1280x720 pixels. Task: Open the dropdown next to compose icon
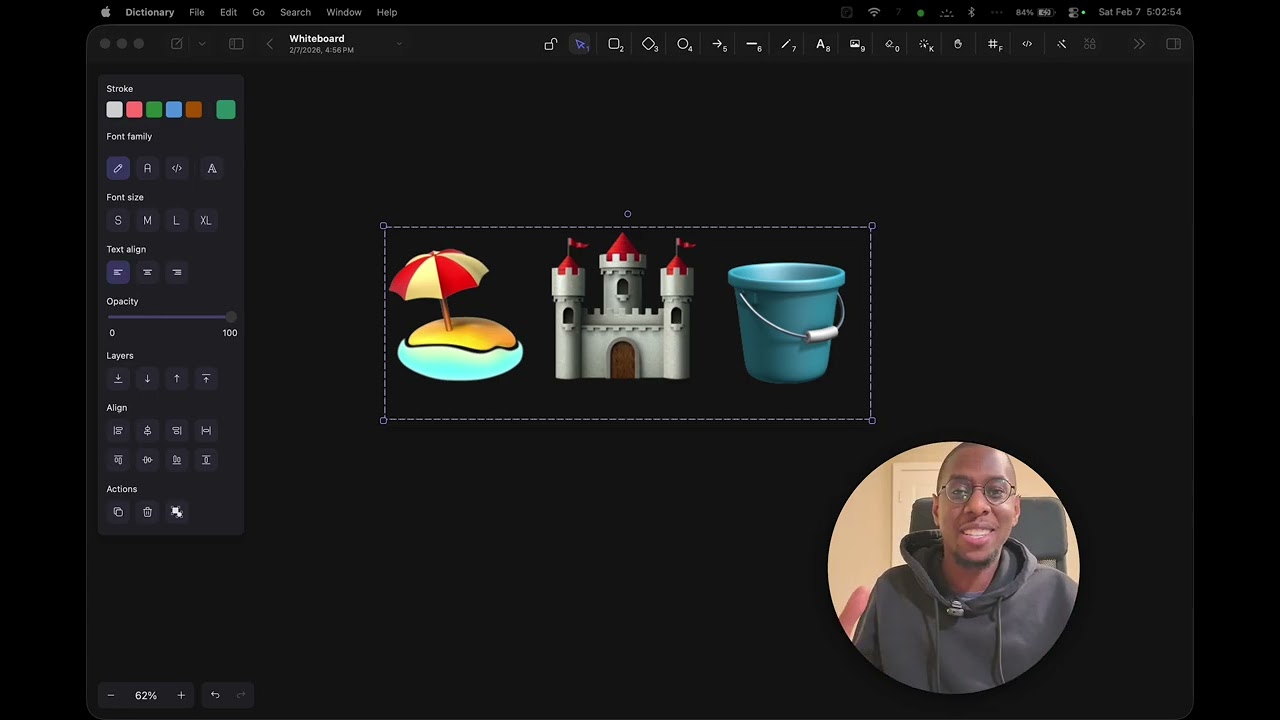(202, 44)
